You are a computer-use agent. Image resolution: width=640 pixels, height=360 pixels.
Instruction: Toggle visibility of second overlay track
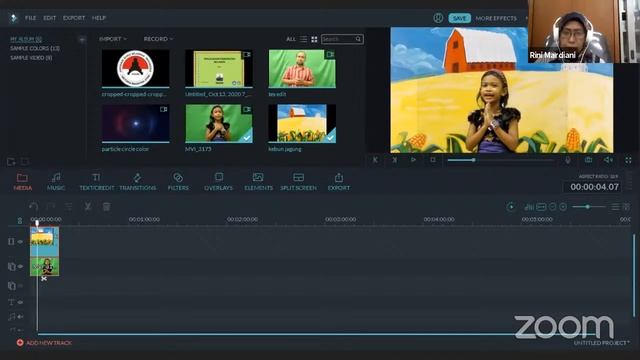(x=20, y=286)
